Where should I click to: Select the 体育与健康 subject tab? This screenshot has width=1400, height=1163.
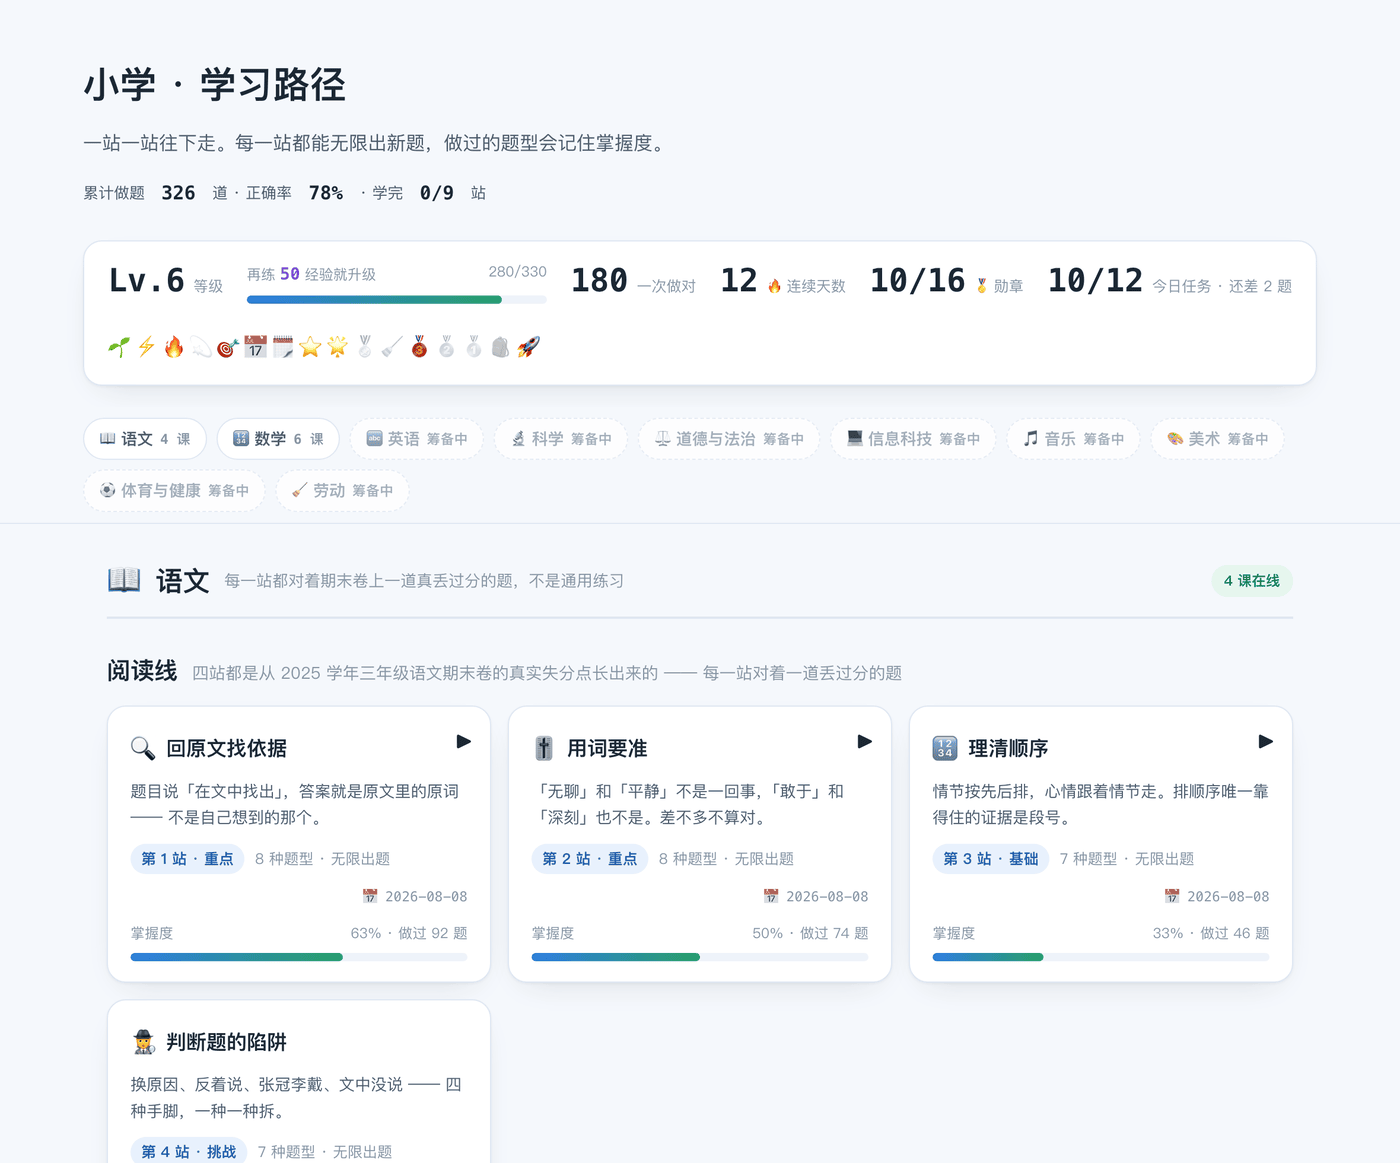pos(174,491)
